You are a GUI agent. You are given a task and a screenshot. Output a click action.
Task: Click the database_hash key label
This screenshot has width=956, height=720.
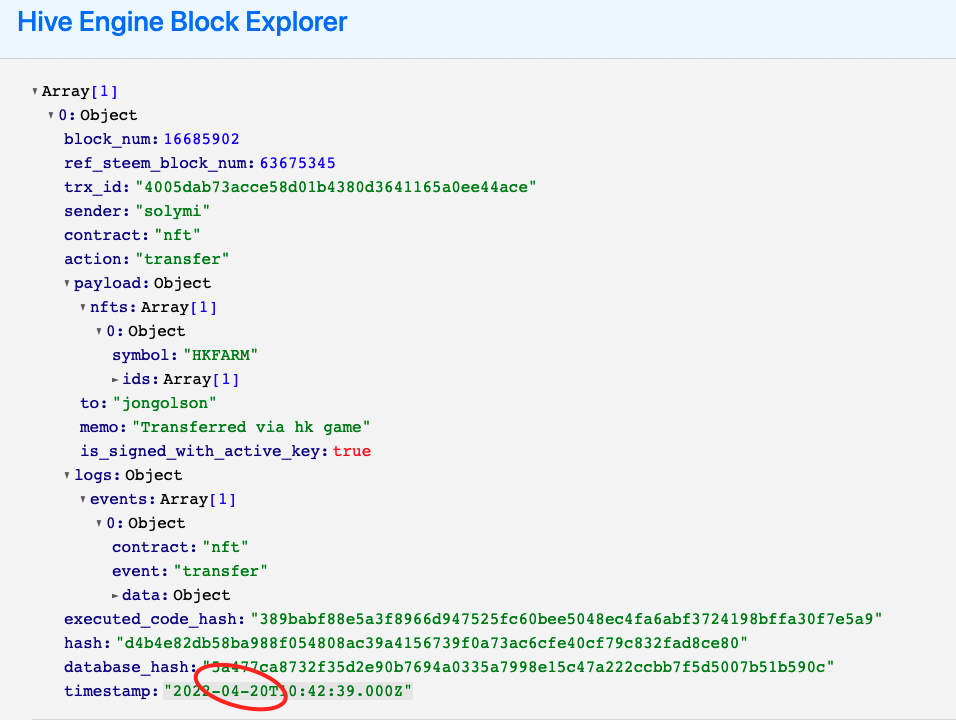click(130, 667)
